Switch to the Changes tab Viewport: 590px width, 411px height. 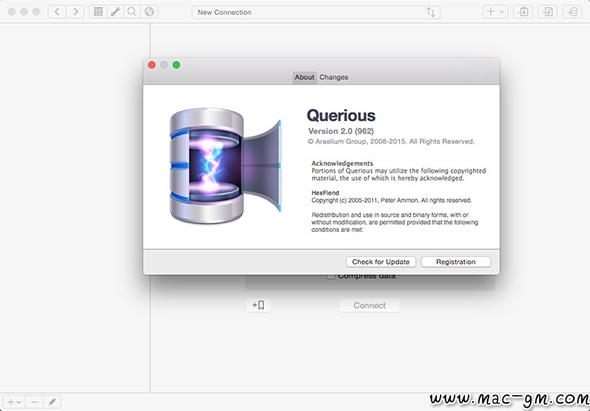point(334,77)
